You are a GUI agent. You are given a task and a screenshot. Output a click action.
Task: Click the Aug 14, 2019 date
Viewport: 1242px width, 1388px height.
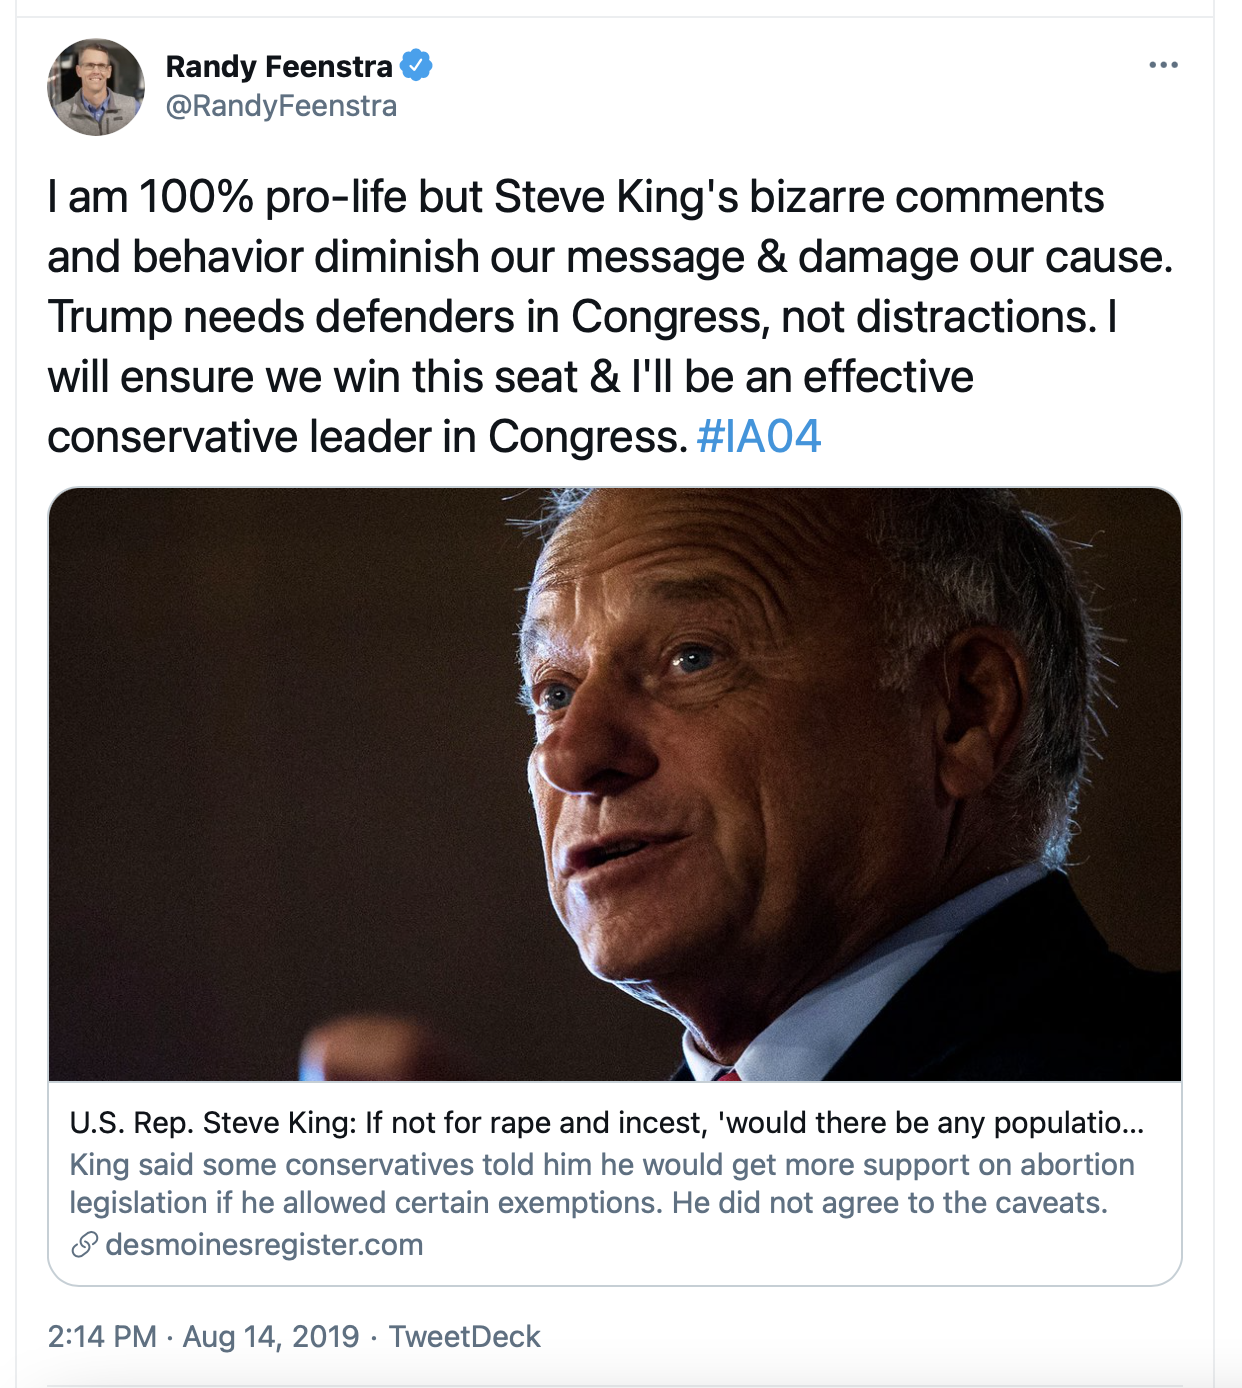[271, 1337]
